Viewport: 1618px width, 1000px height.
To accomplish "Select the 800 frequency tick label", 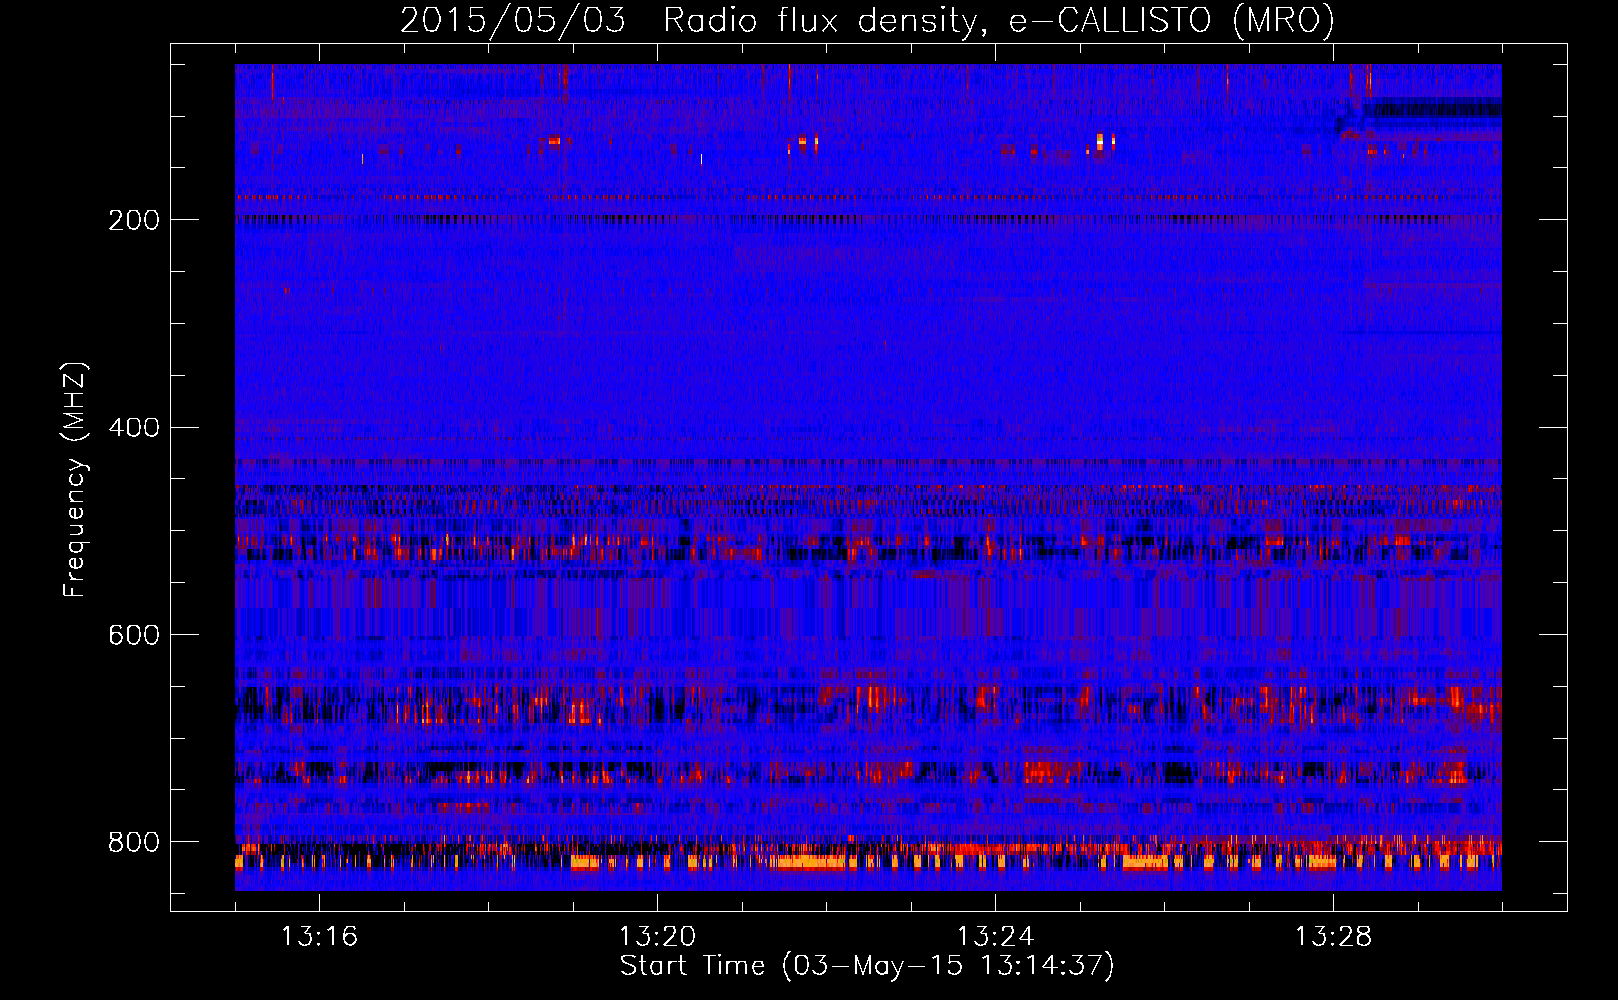I will (133, 842).
